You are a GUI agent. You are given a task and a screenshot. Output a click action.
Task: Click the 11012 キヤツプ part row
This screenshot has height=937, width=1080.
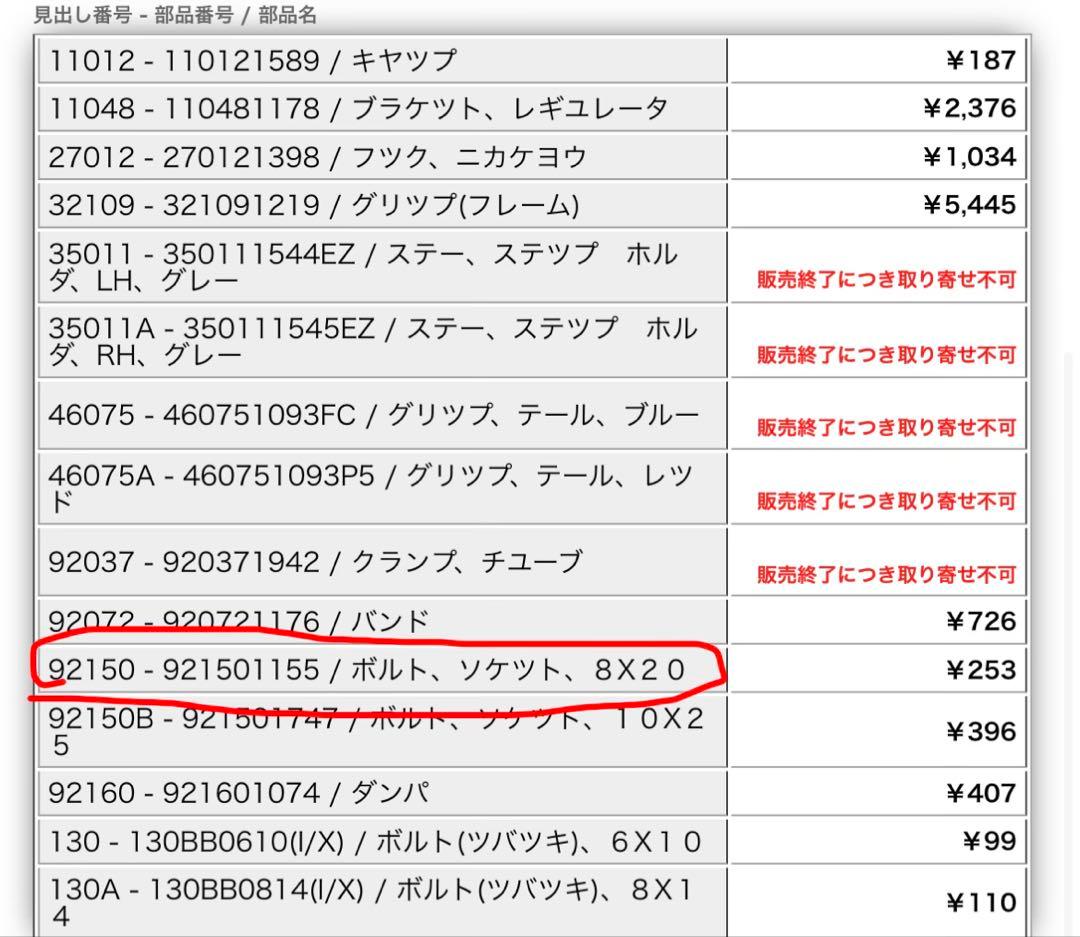[382, 61]
